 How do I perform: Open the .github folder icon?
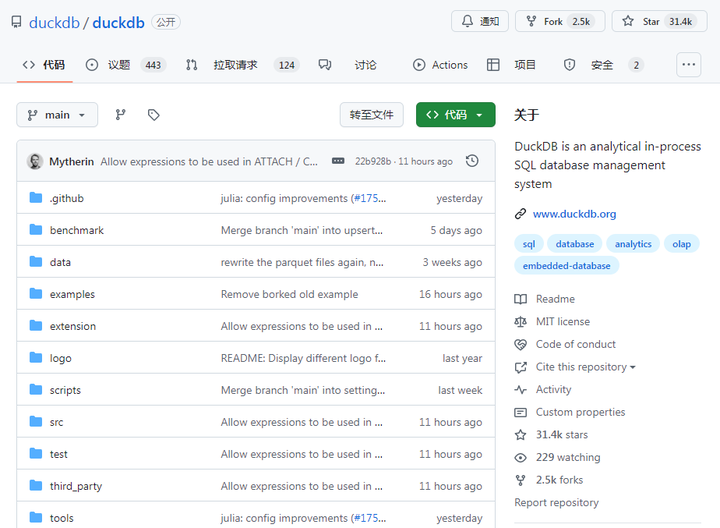[36, 198]
